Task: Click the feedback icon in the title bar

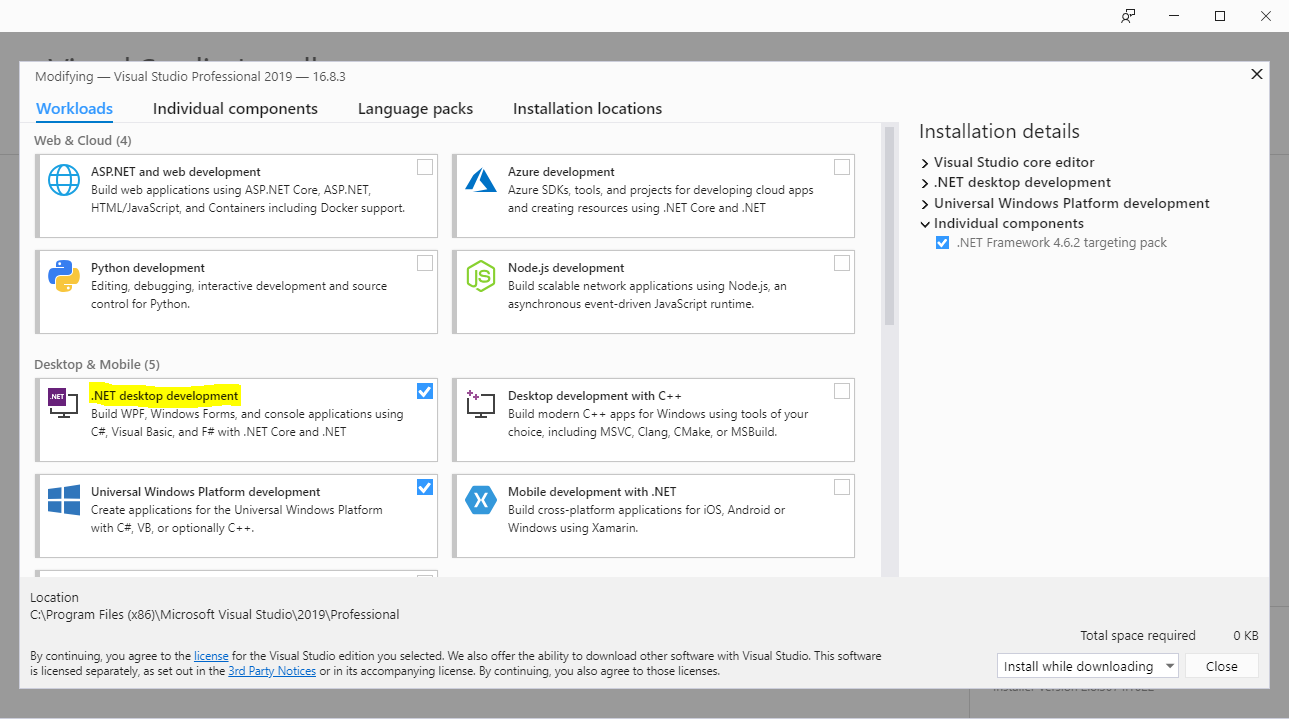Action: [1128, 16]
